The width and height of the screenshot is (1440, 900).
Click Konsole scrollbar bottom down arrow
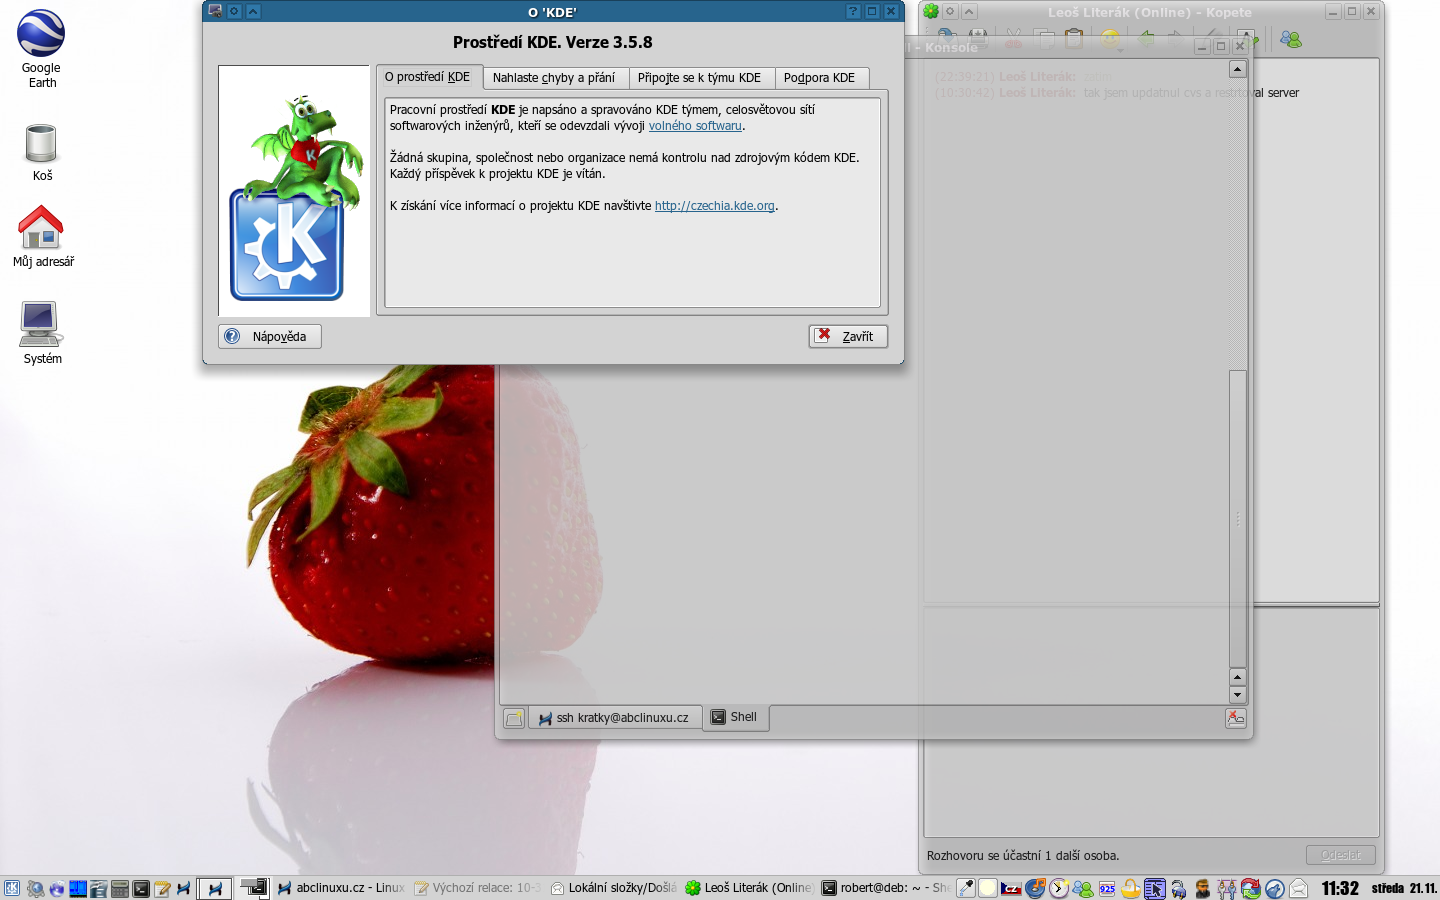pos(1237,695)
